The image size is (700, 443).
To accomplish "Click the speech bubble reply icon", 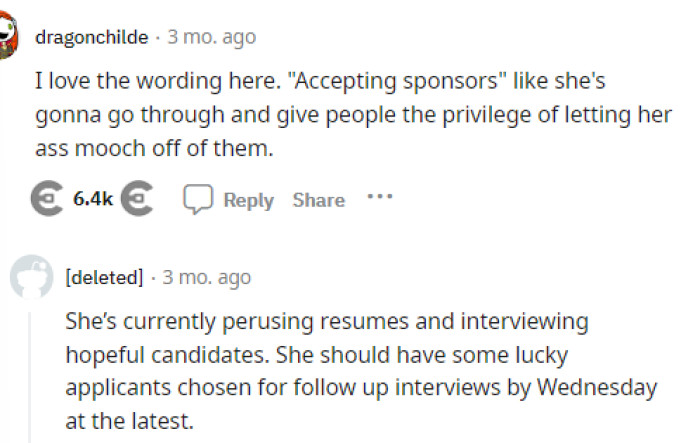I will [x=197, y=200].
